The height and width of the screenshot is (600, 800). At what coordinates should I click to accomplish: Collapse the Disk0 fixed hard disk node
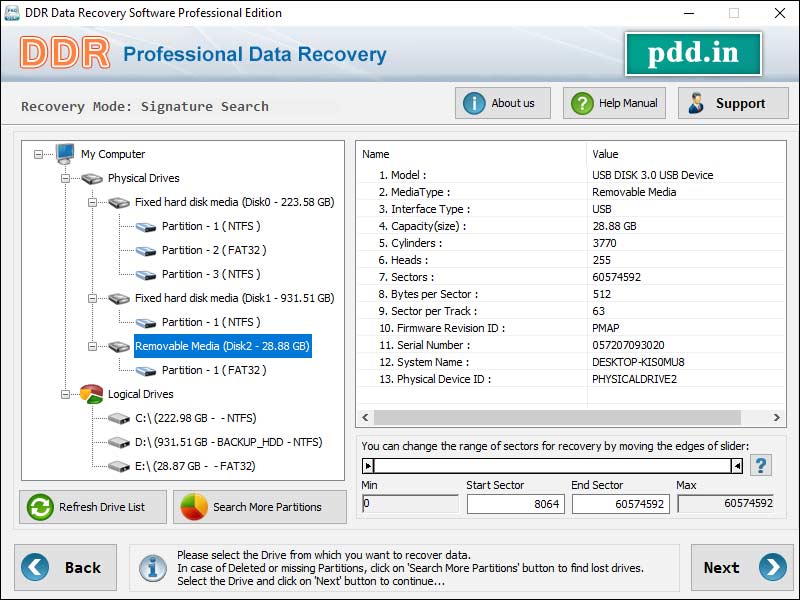(92, 202)
